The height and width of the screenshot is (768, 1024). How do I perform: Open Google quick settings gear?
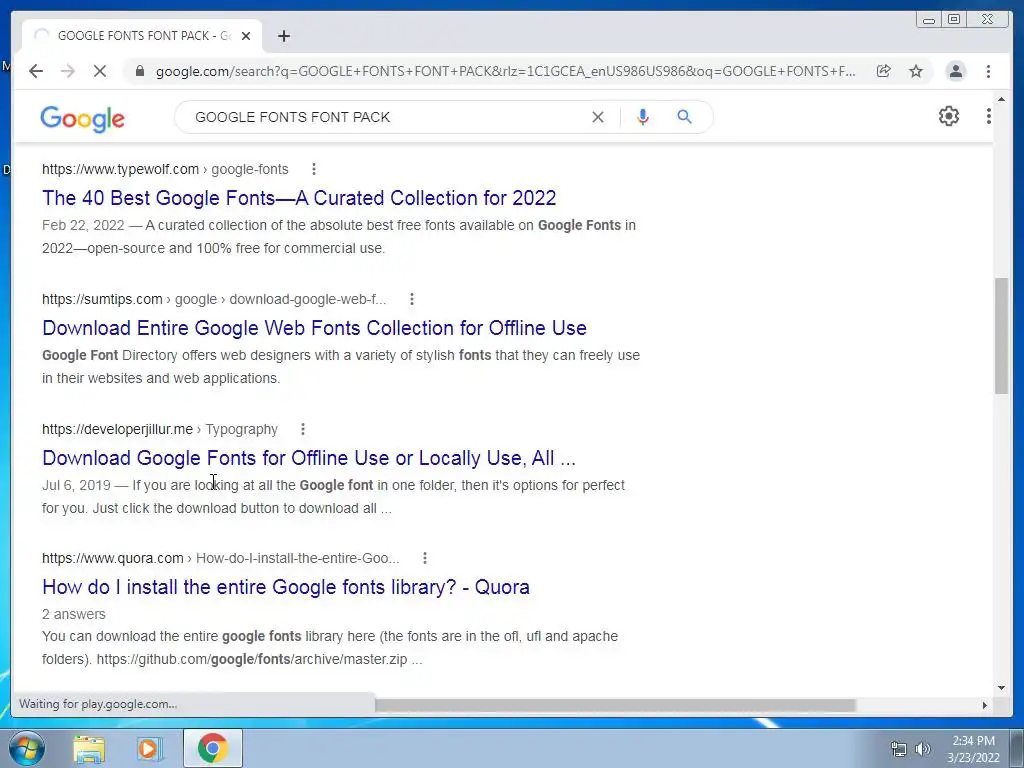[949, 116]
